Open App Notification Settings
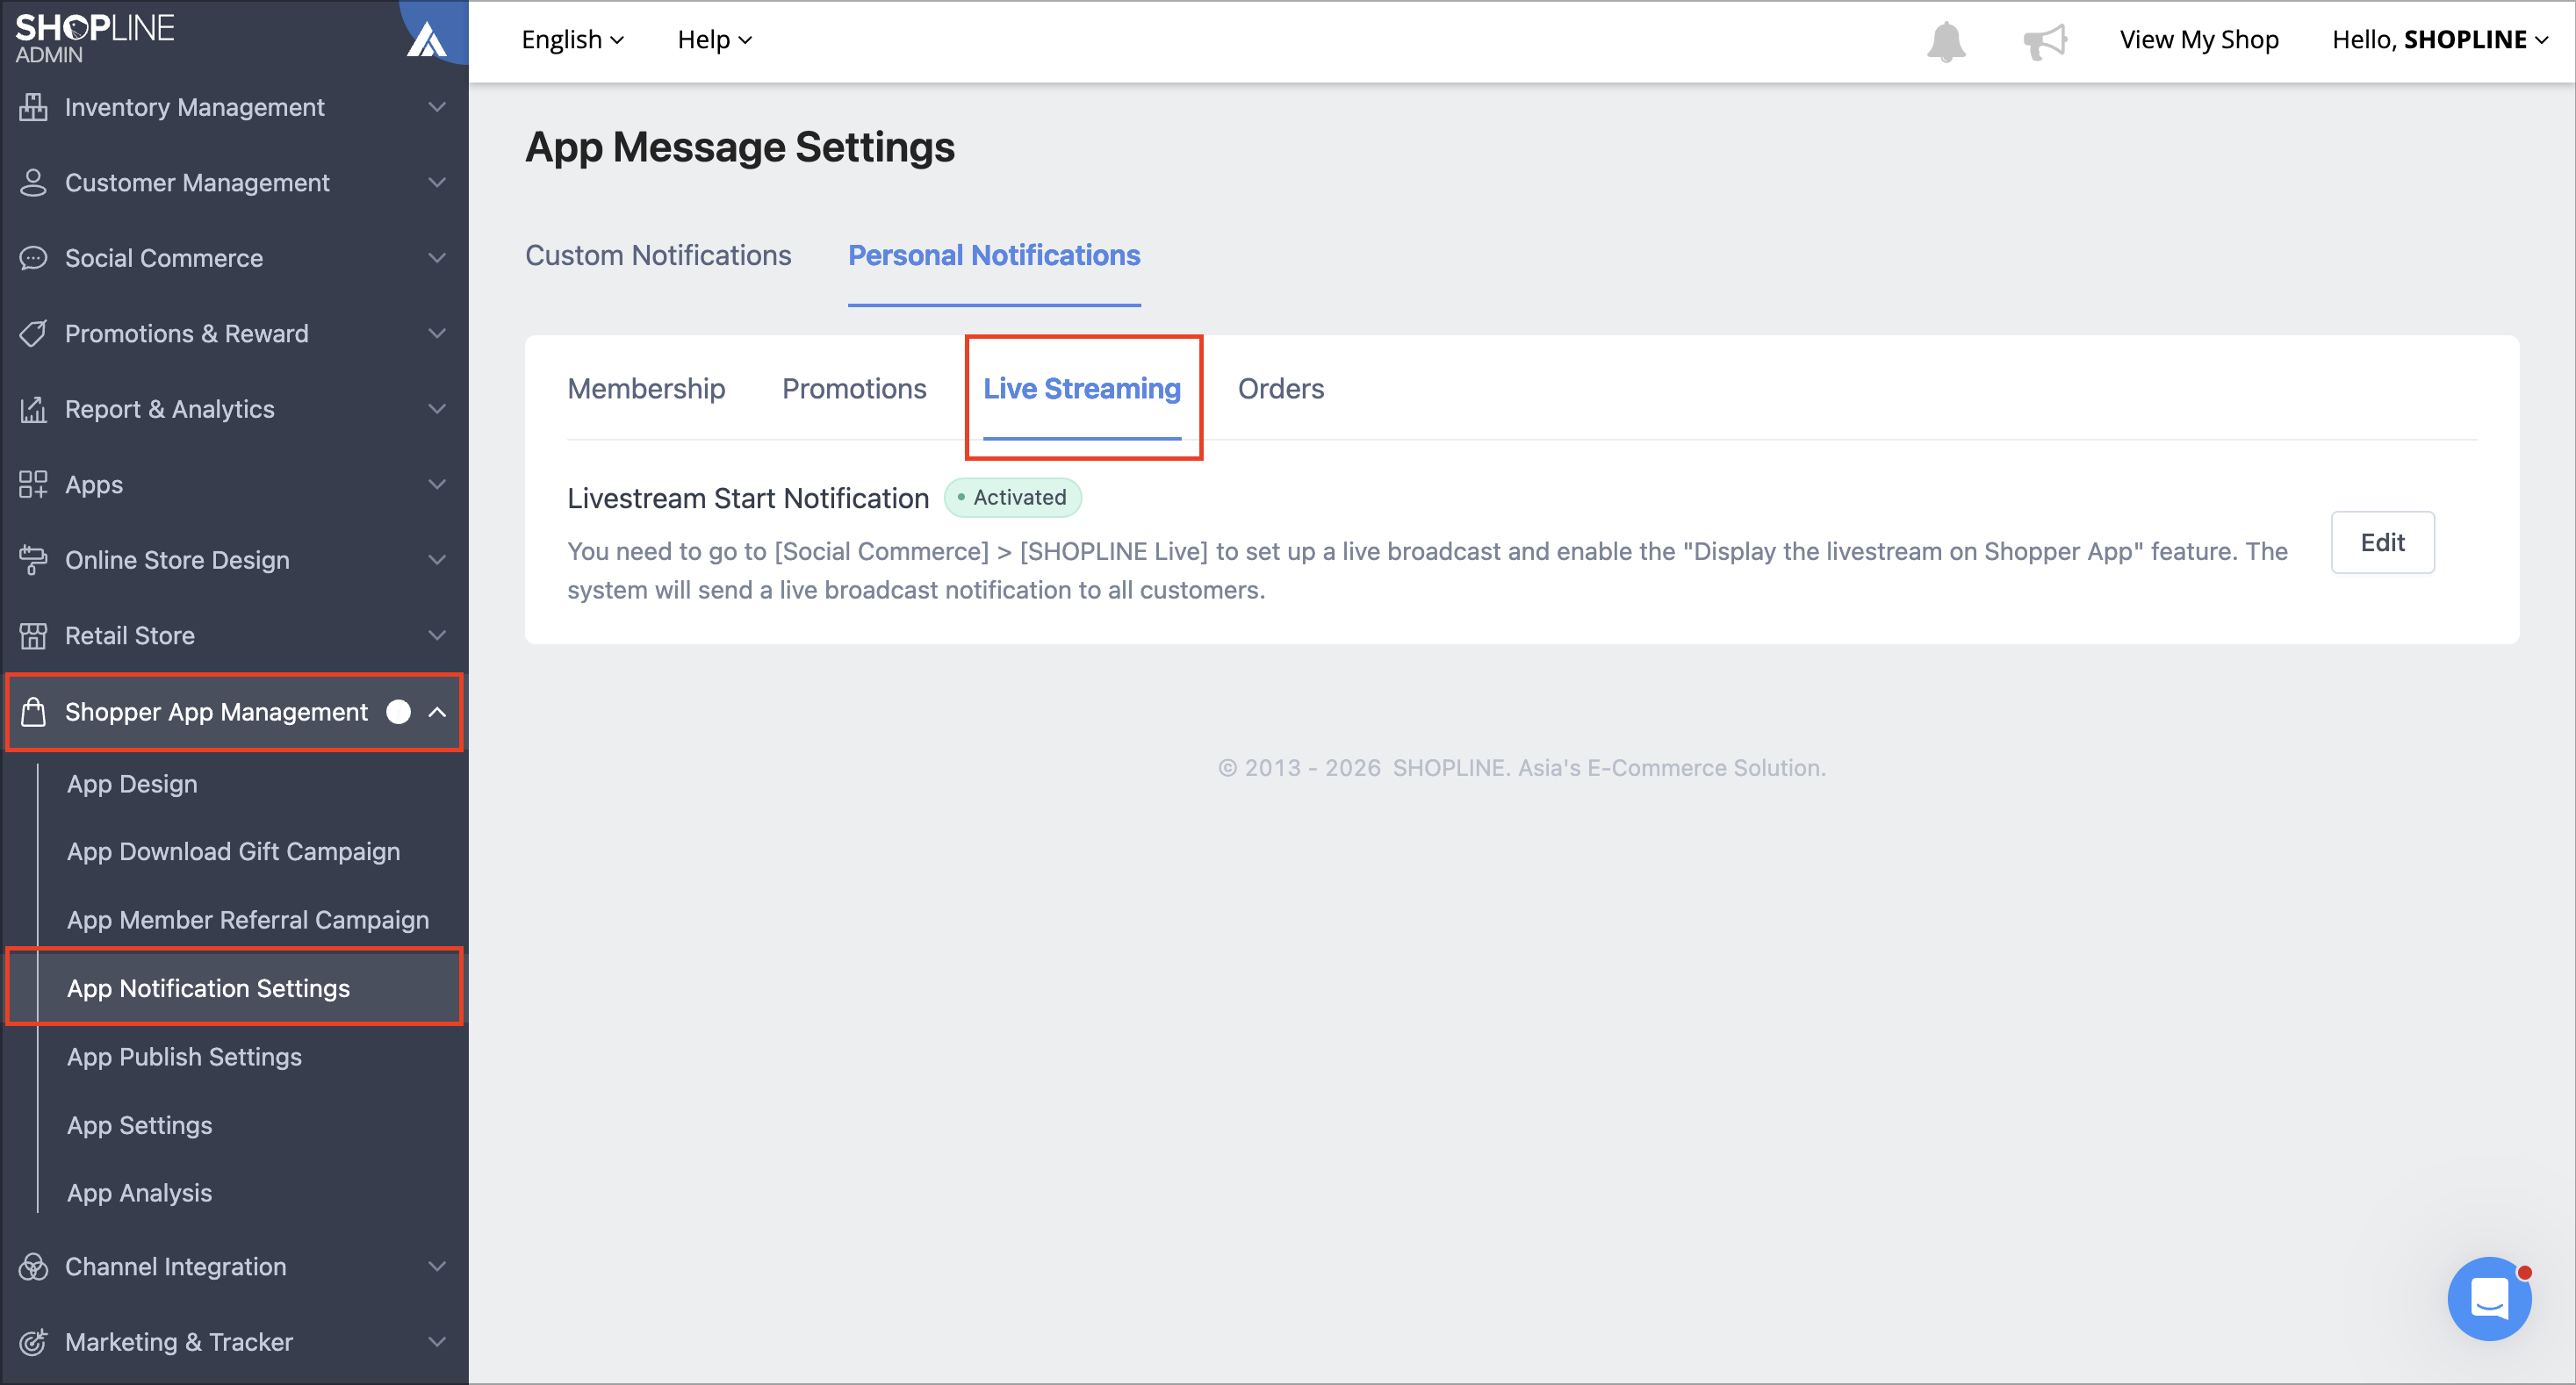Image resolution: width=2576 pixels, height=1385 pixels. pos(208,989)
